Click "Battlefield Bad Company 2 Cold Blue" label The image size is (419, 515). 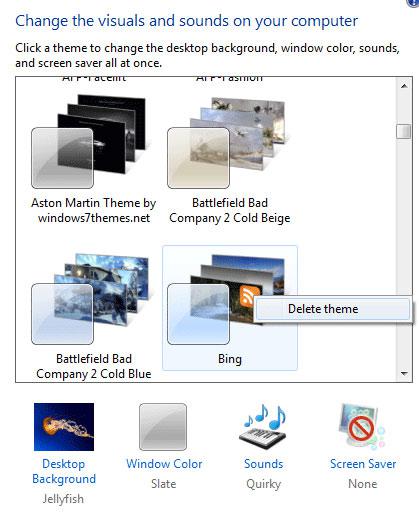[94, 366]
